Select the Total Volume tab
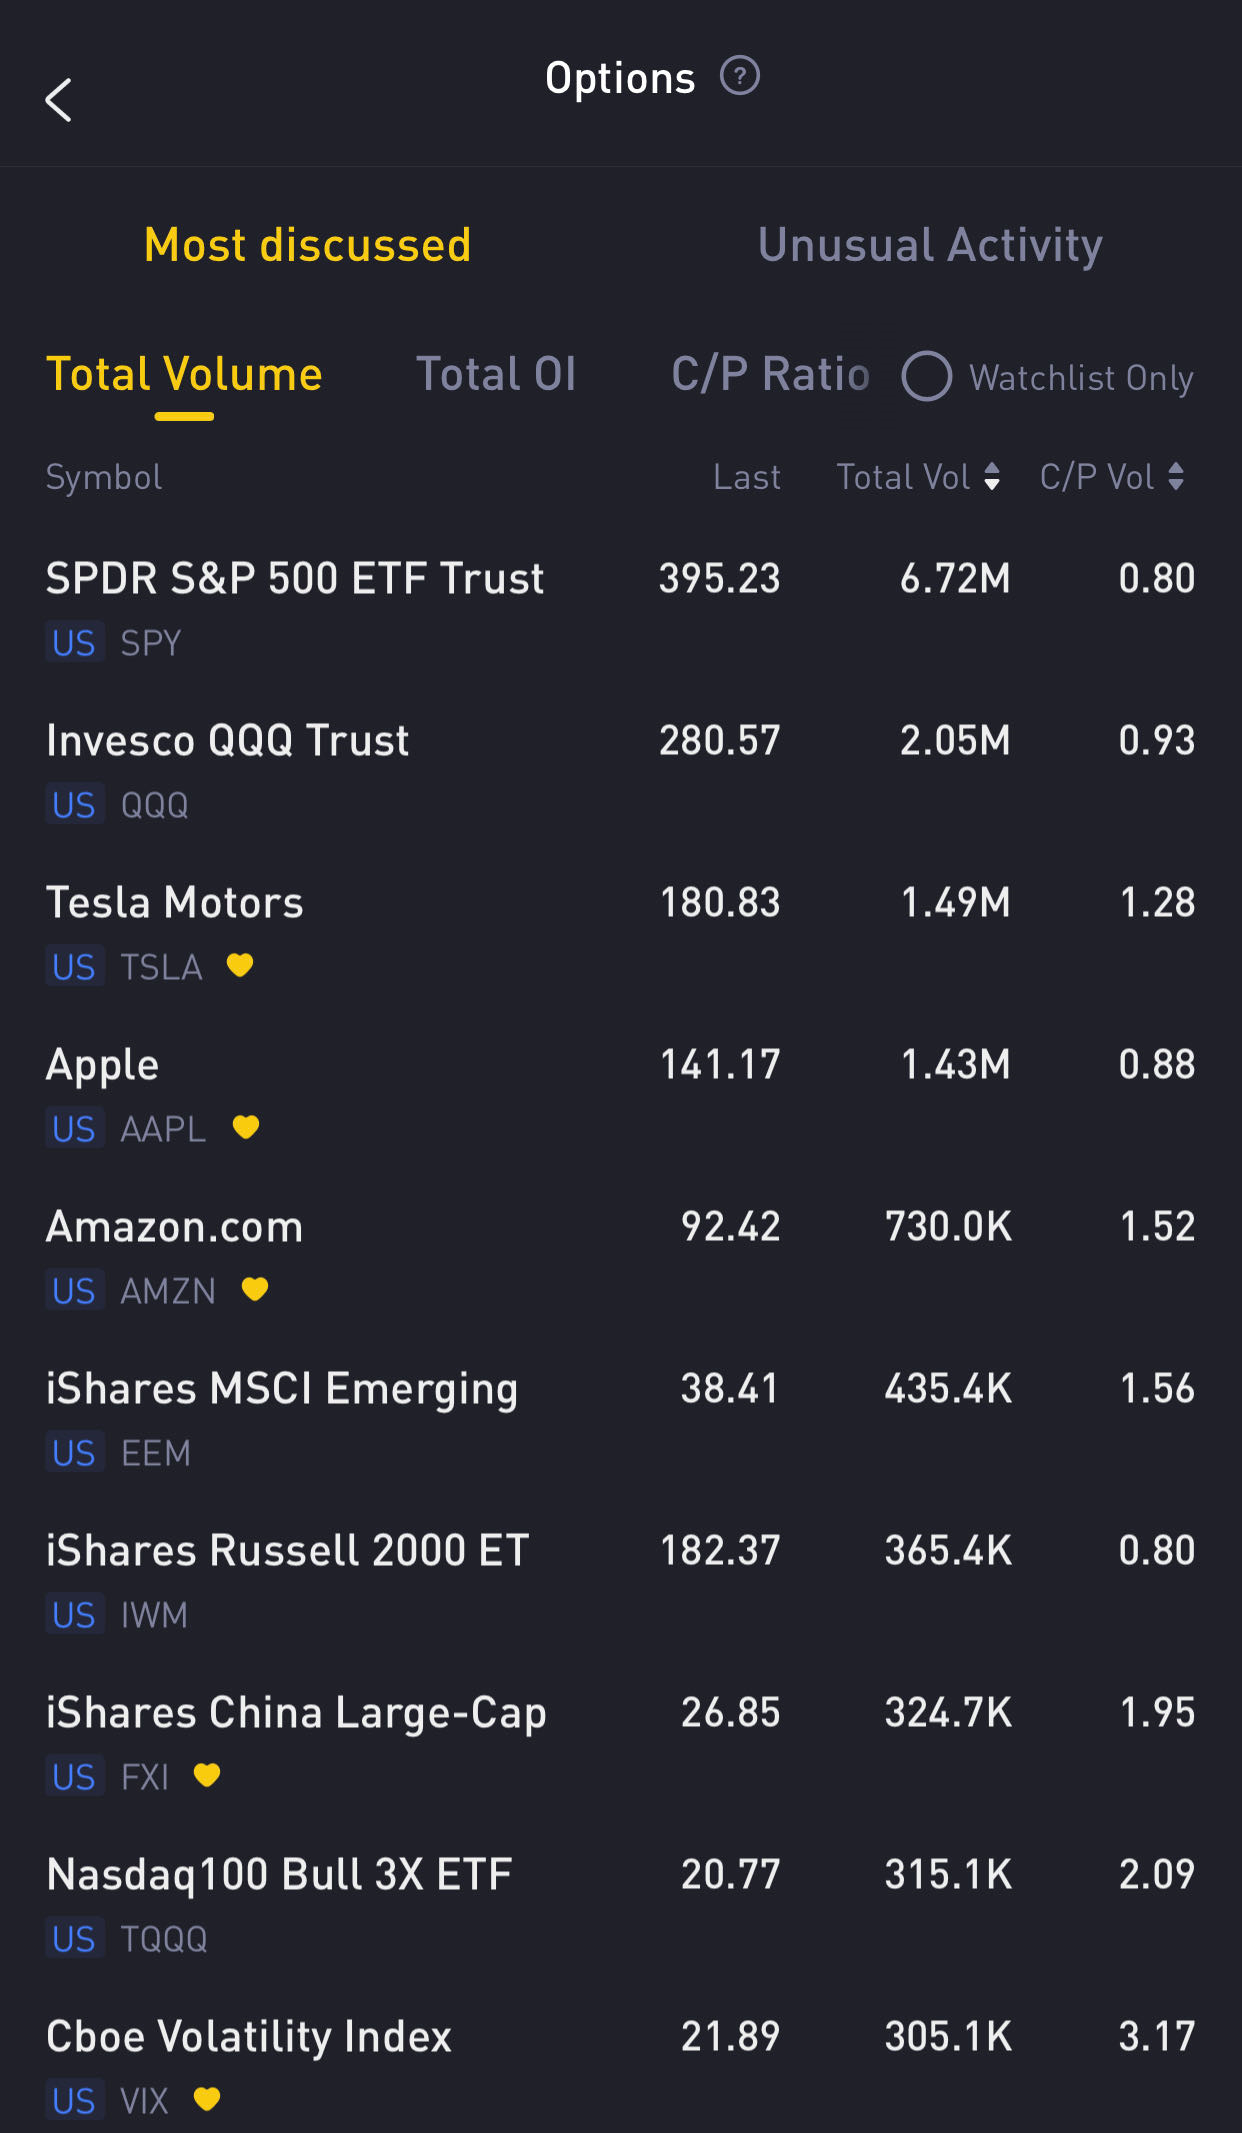This screenshot has width=1242, height=2133. pyautogui.click(x=184, y=374)
